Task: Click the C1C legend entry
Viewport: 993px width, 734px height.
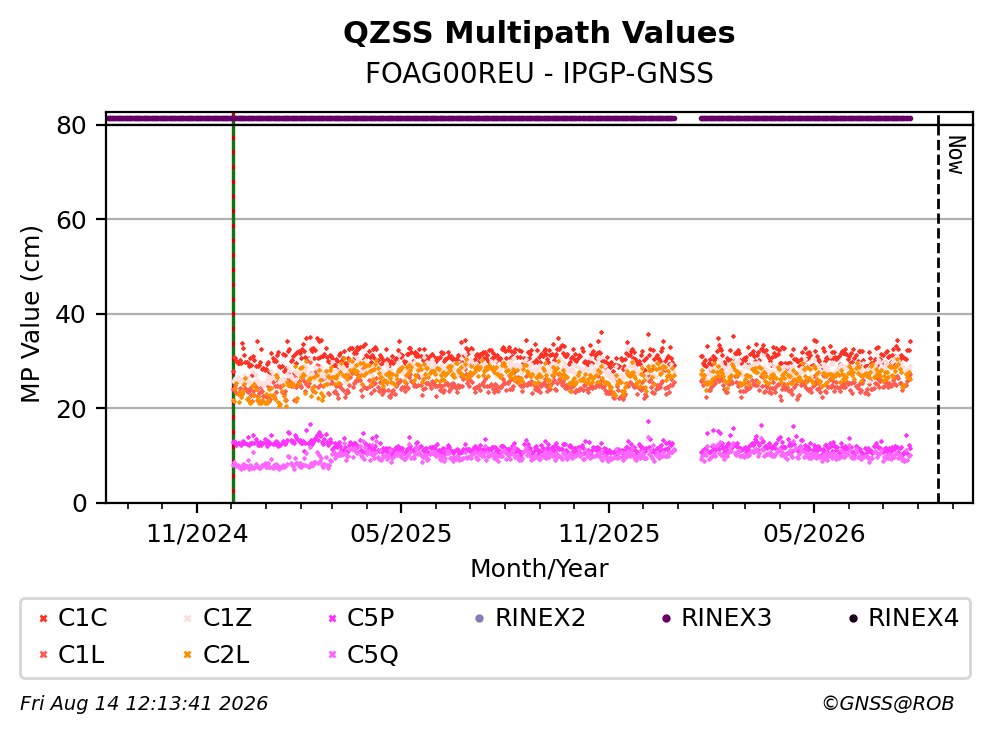Action: [x=73, y=617]
